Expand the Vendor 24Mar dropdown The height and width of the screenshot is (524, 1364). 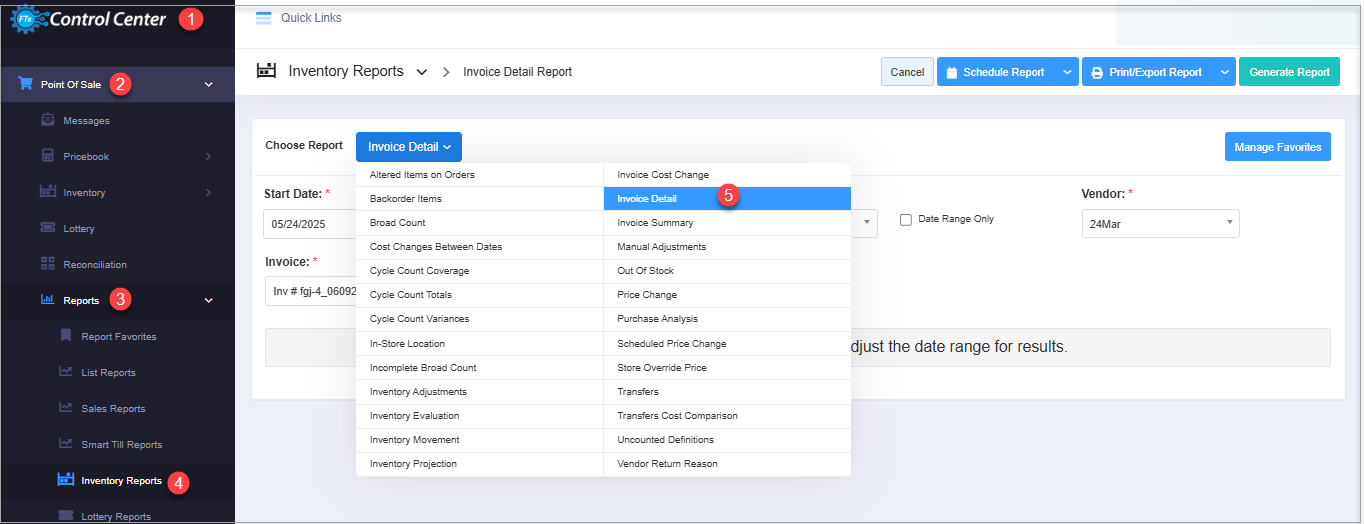pos(1160,224)
